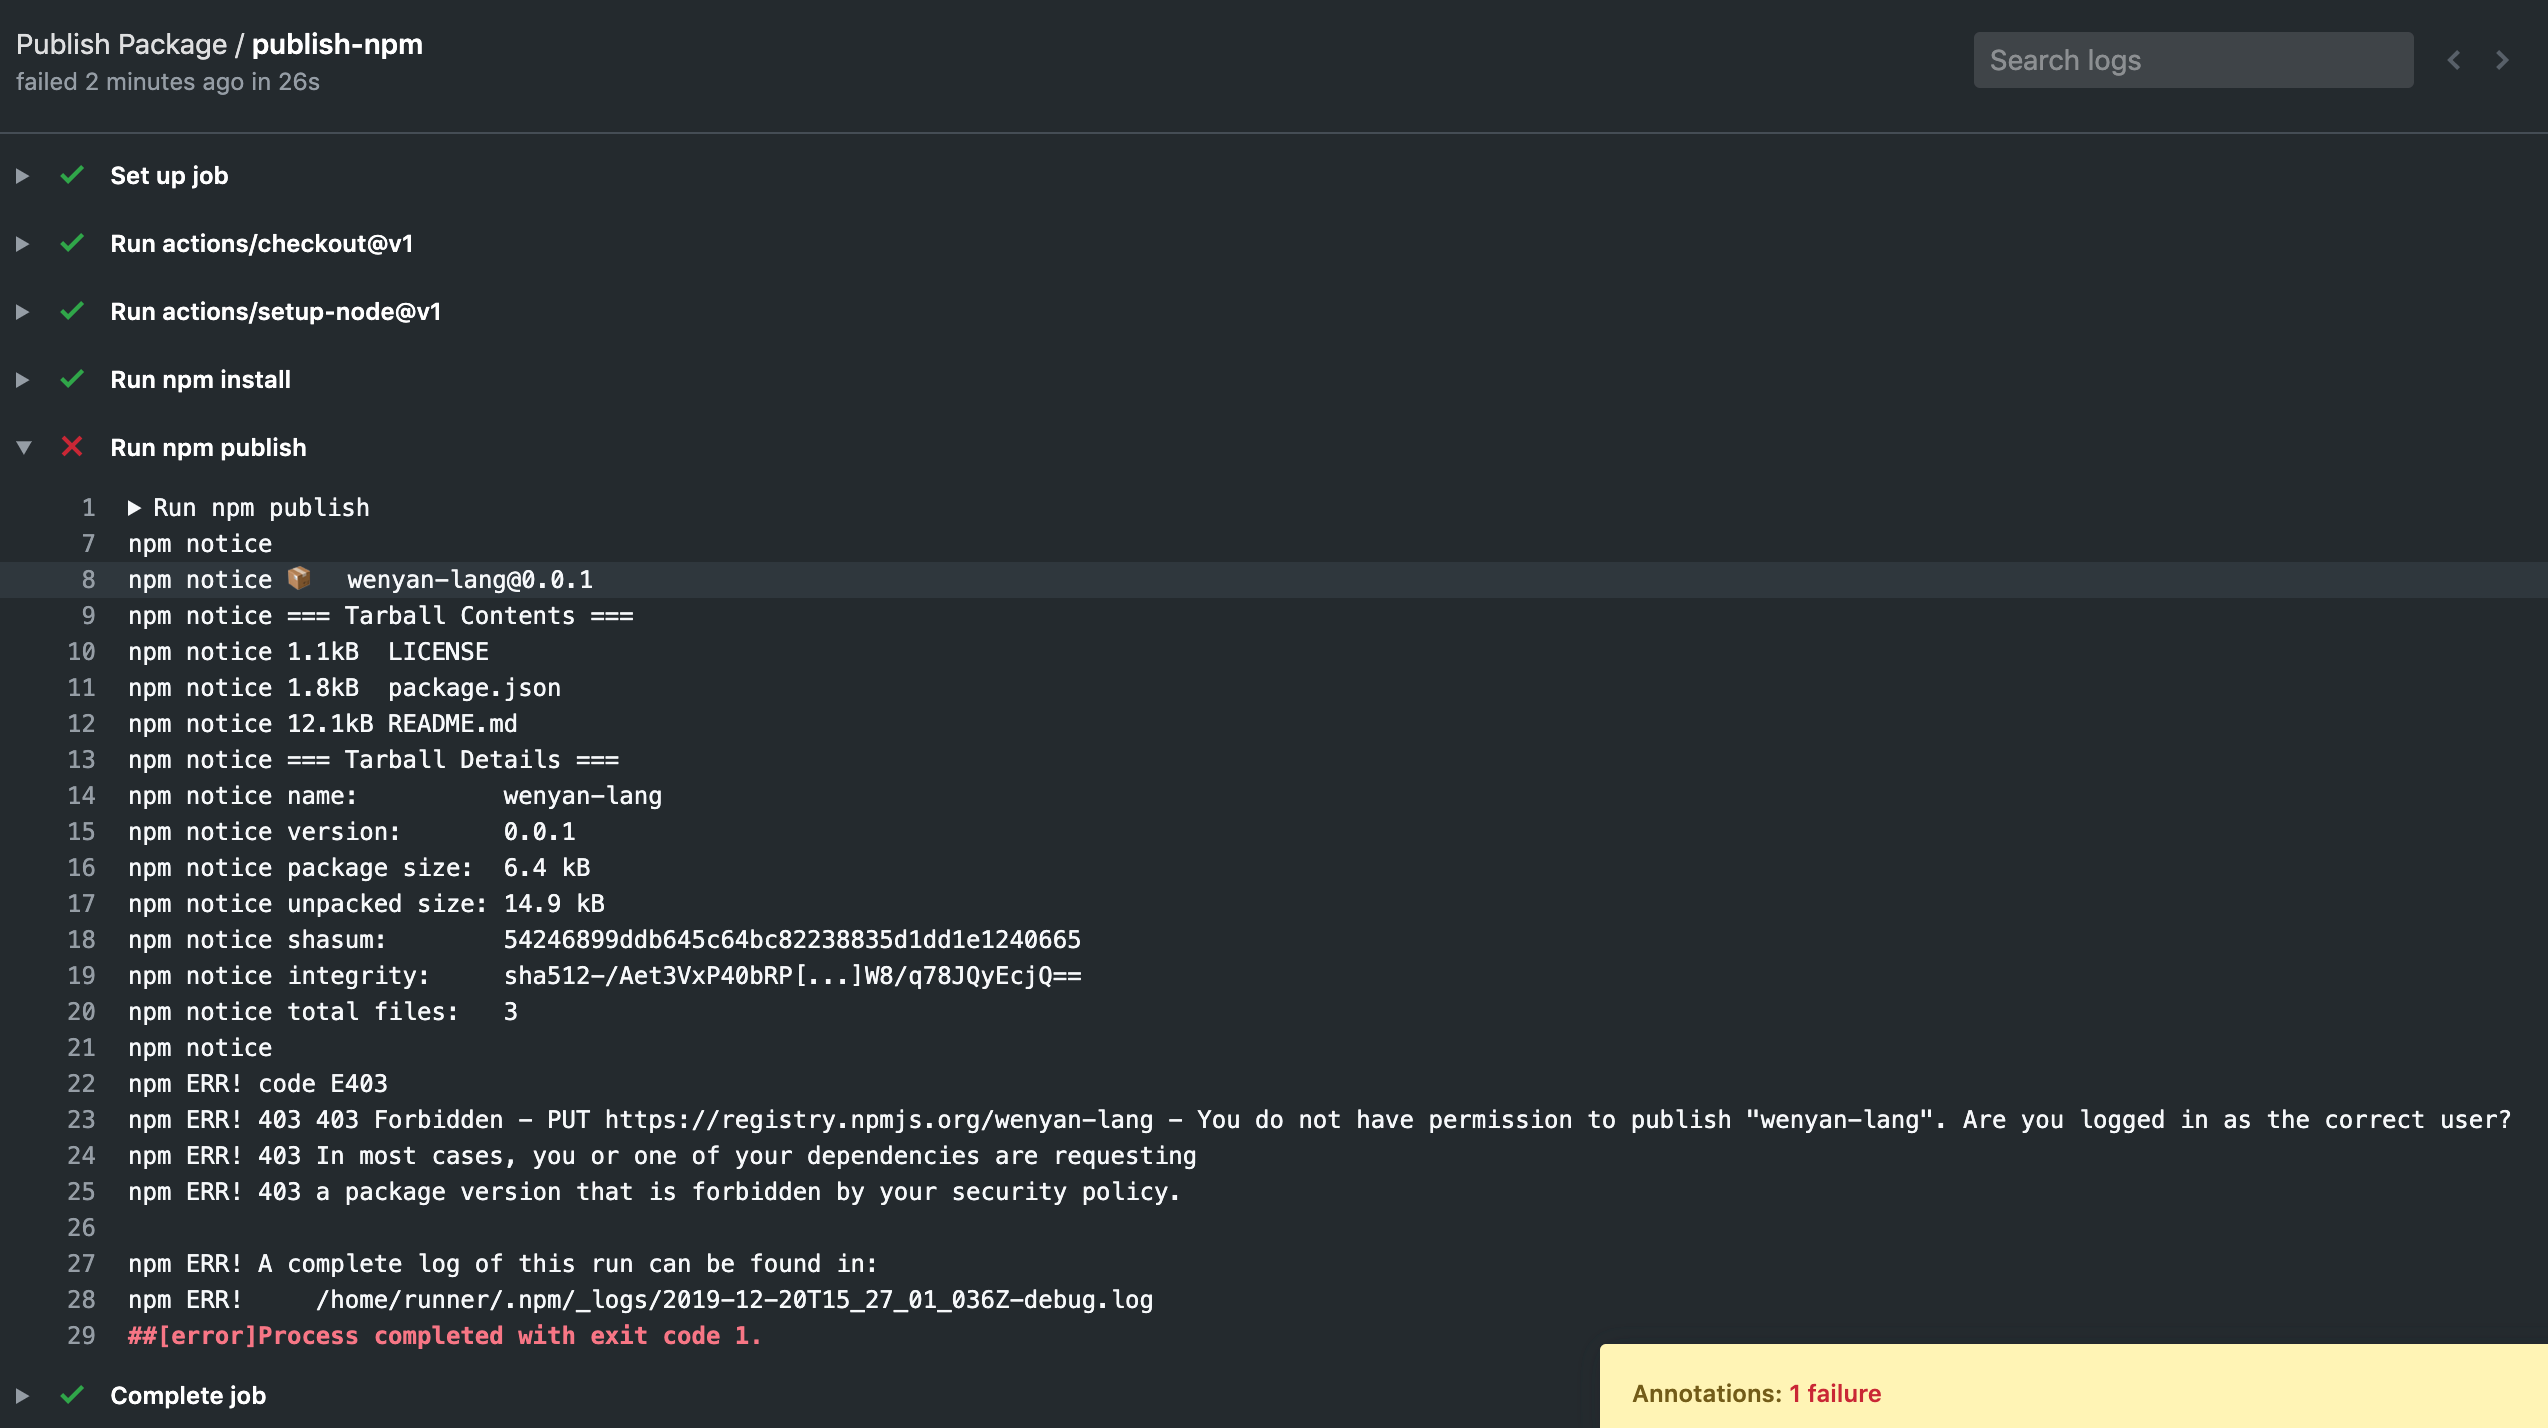Go to next search result arrow

click(2502, 60)
